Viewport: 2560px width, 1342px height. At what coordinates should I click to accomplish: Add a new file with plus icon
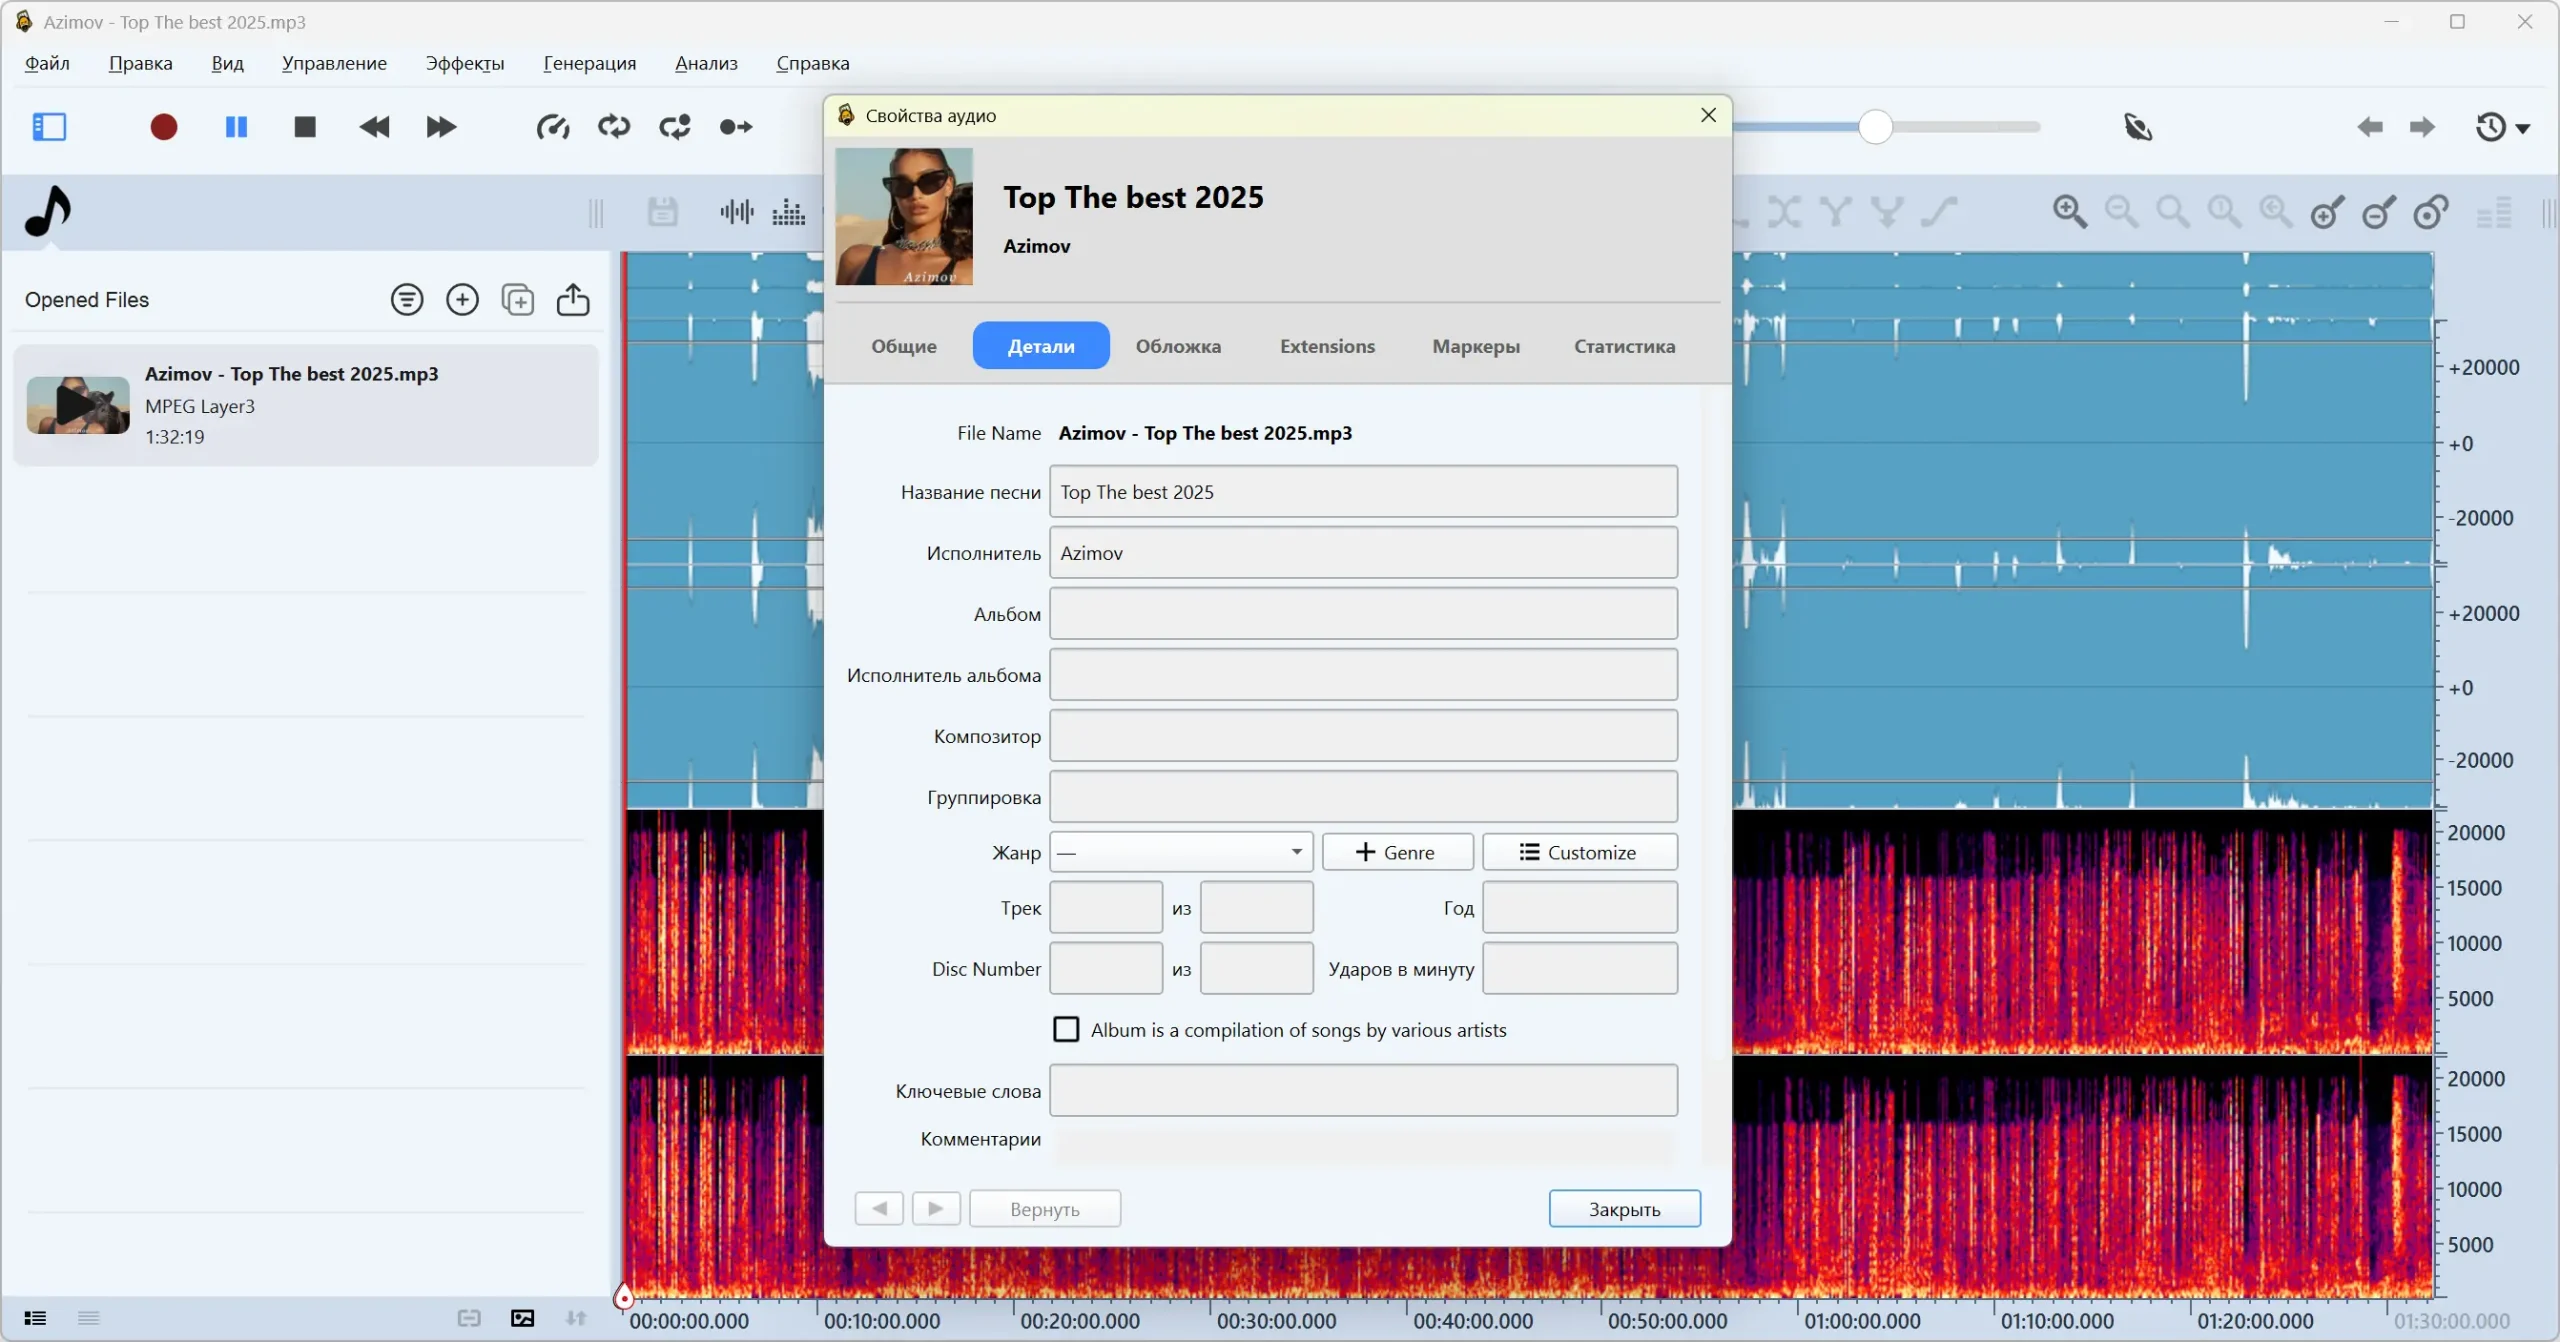[x=462, y=300]
